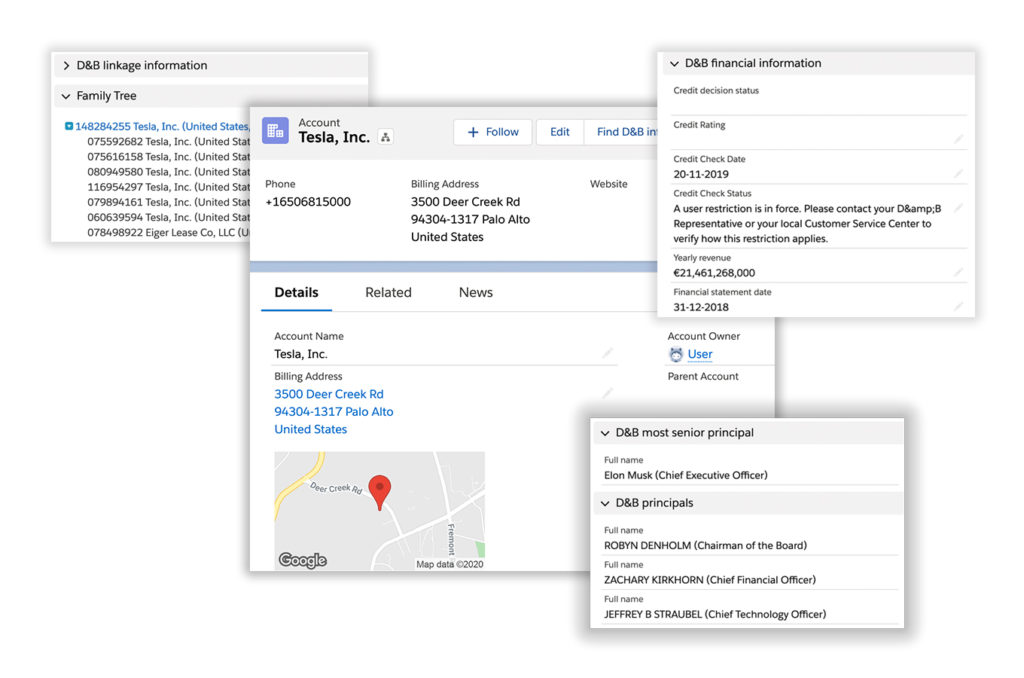The width and height of the screenshot is (1024, 678).
Task: Collapse the Family Tree section
Action: click(66, 96)
